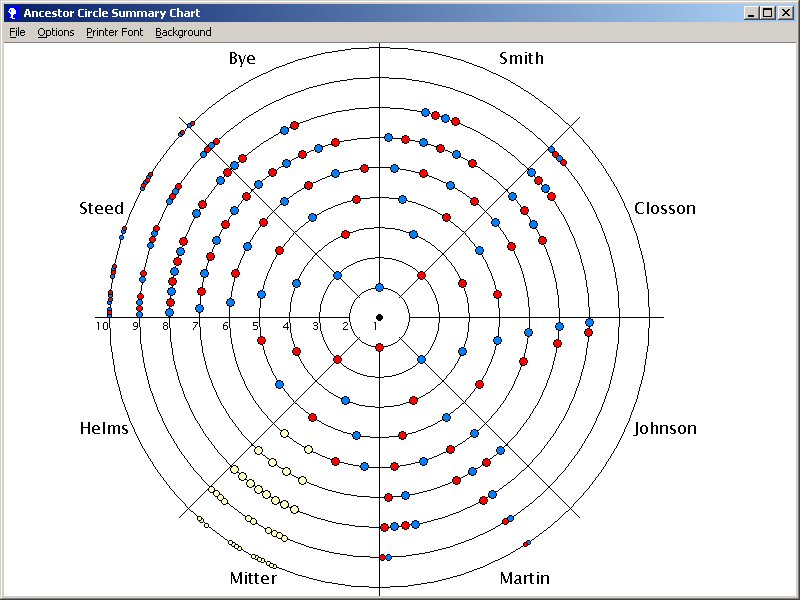Click the generation 8 axis label
800x600 pixels.
point(165,326)
